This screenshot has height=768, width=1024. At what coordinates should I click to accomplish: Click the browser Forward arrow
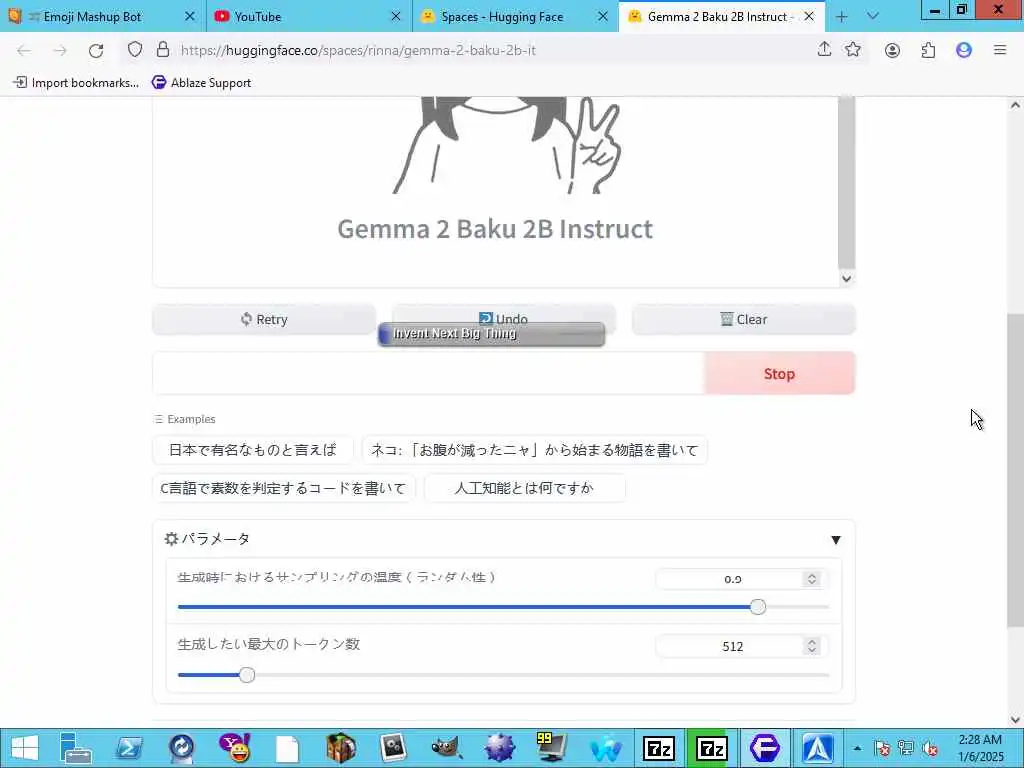tap(60, 50)
